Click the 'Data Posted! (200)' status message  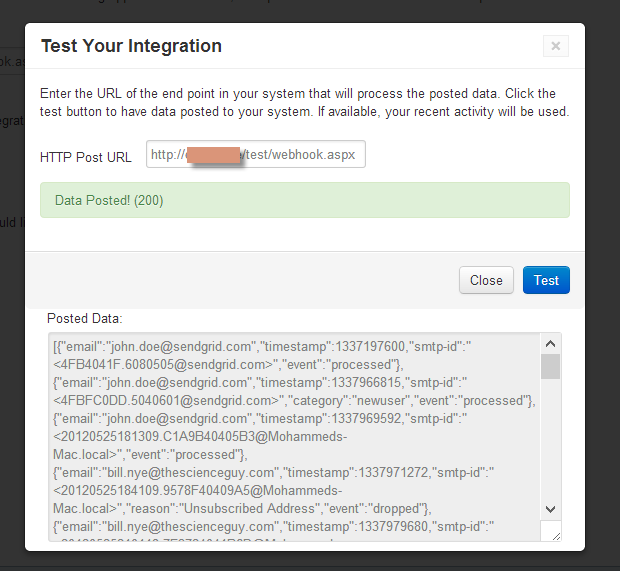coord(305,200)
